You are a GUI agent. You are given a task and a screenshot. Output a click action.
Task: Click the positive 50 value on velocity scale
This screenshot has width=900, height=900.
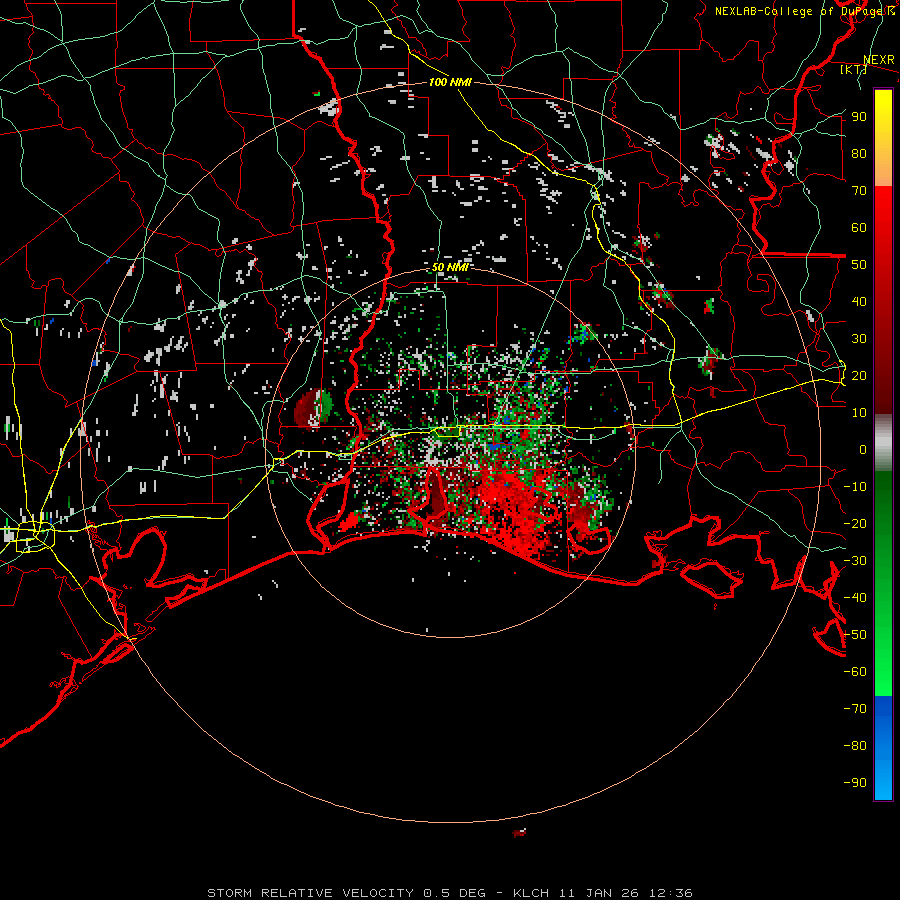(859, 265)
